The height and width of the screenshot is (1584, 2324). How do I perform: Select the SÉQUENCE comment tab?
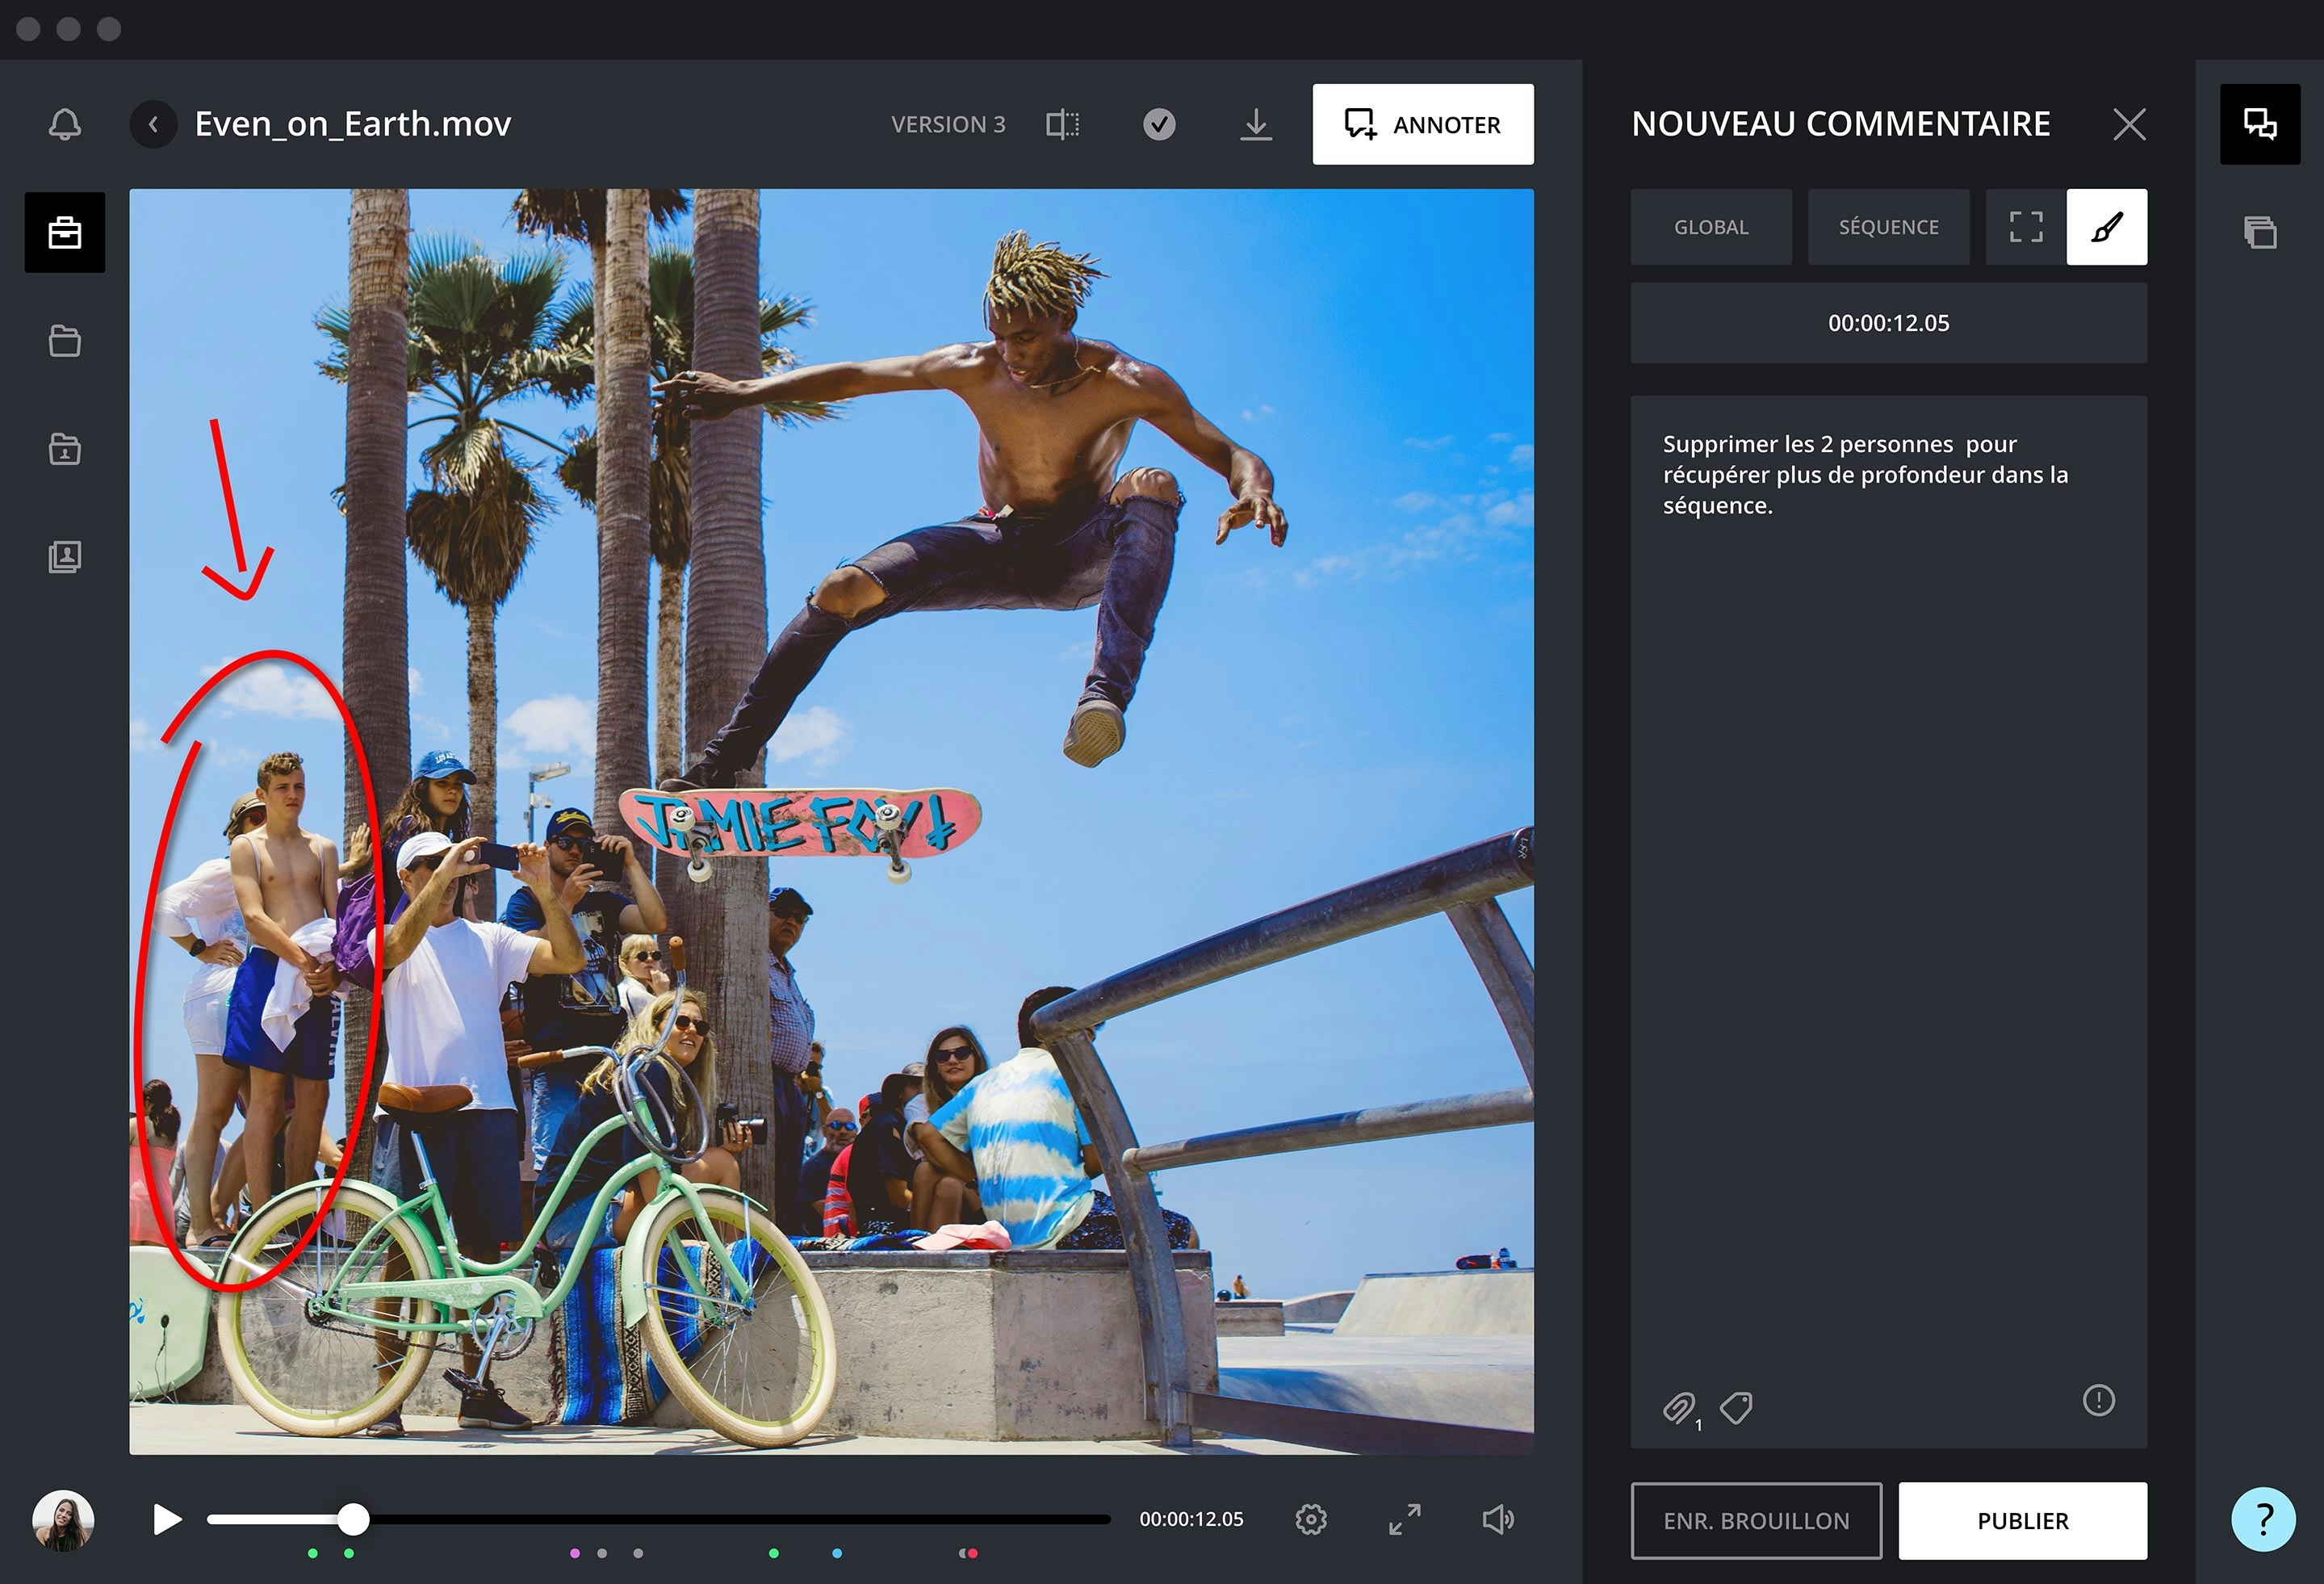[1888, 227]
